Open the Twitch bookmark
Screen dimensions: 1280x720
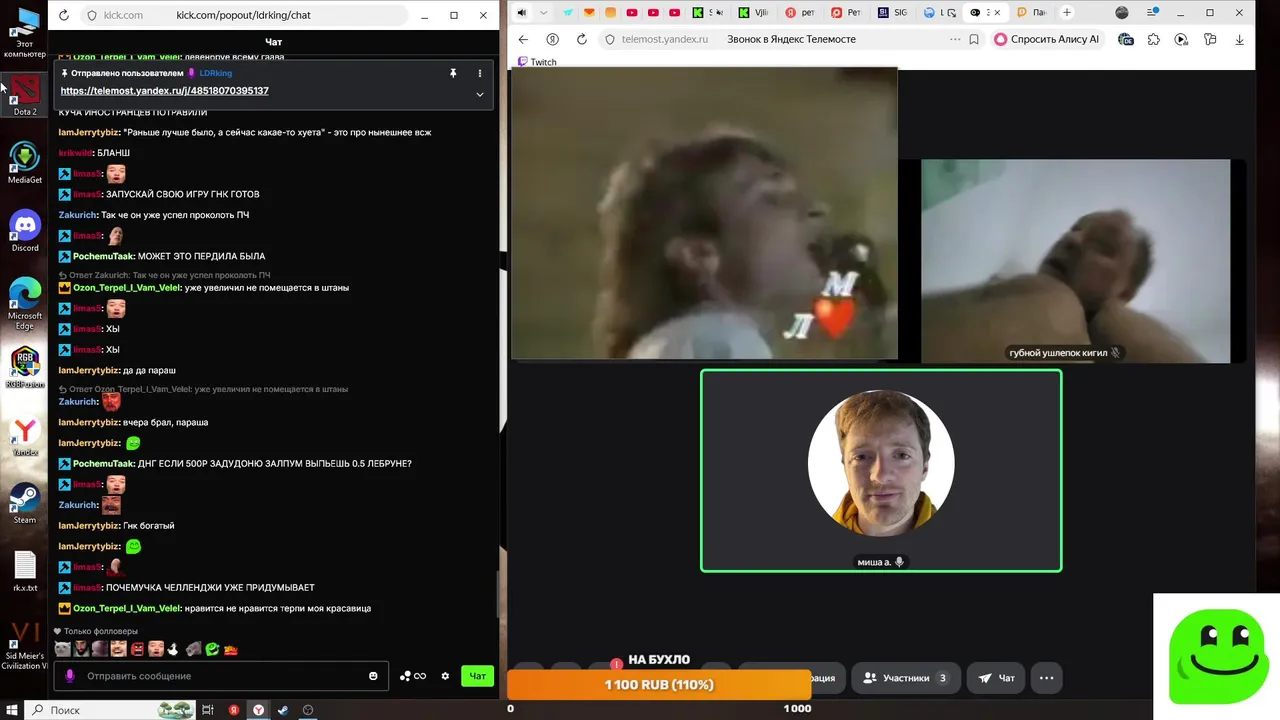[537, 62]
